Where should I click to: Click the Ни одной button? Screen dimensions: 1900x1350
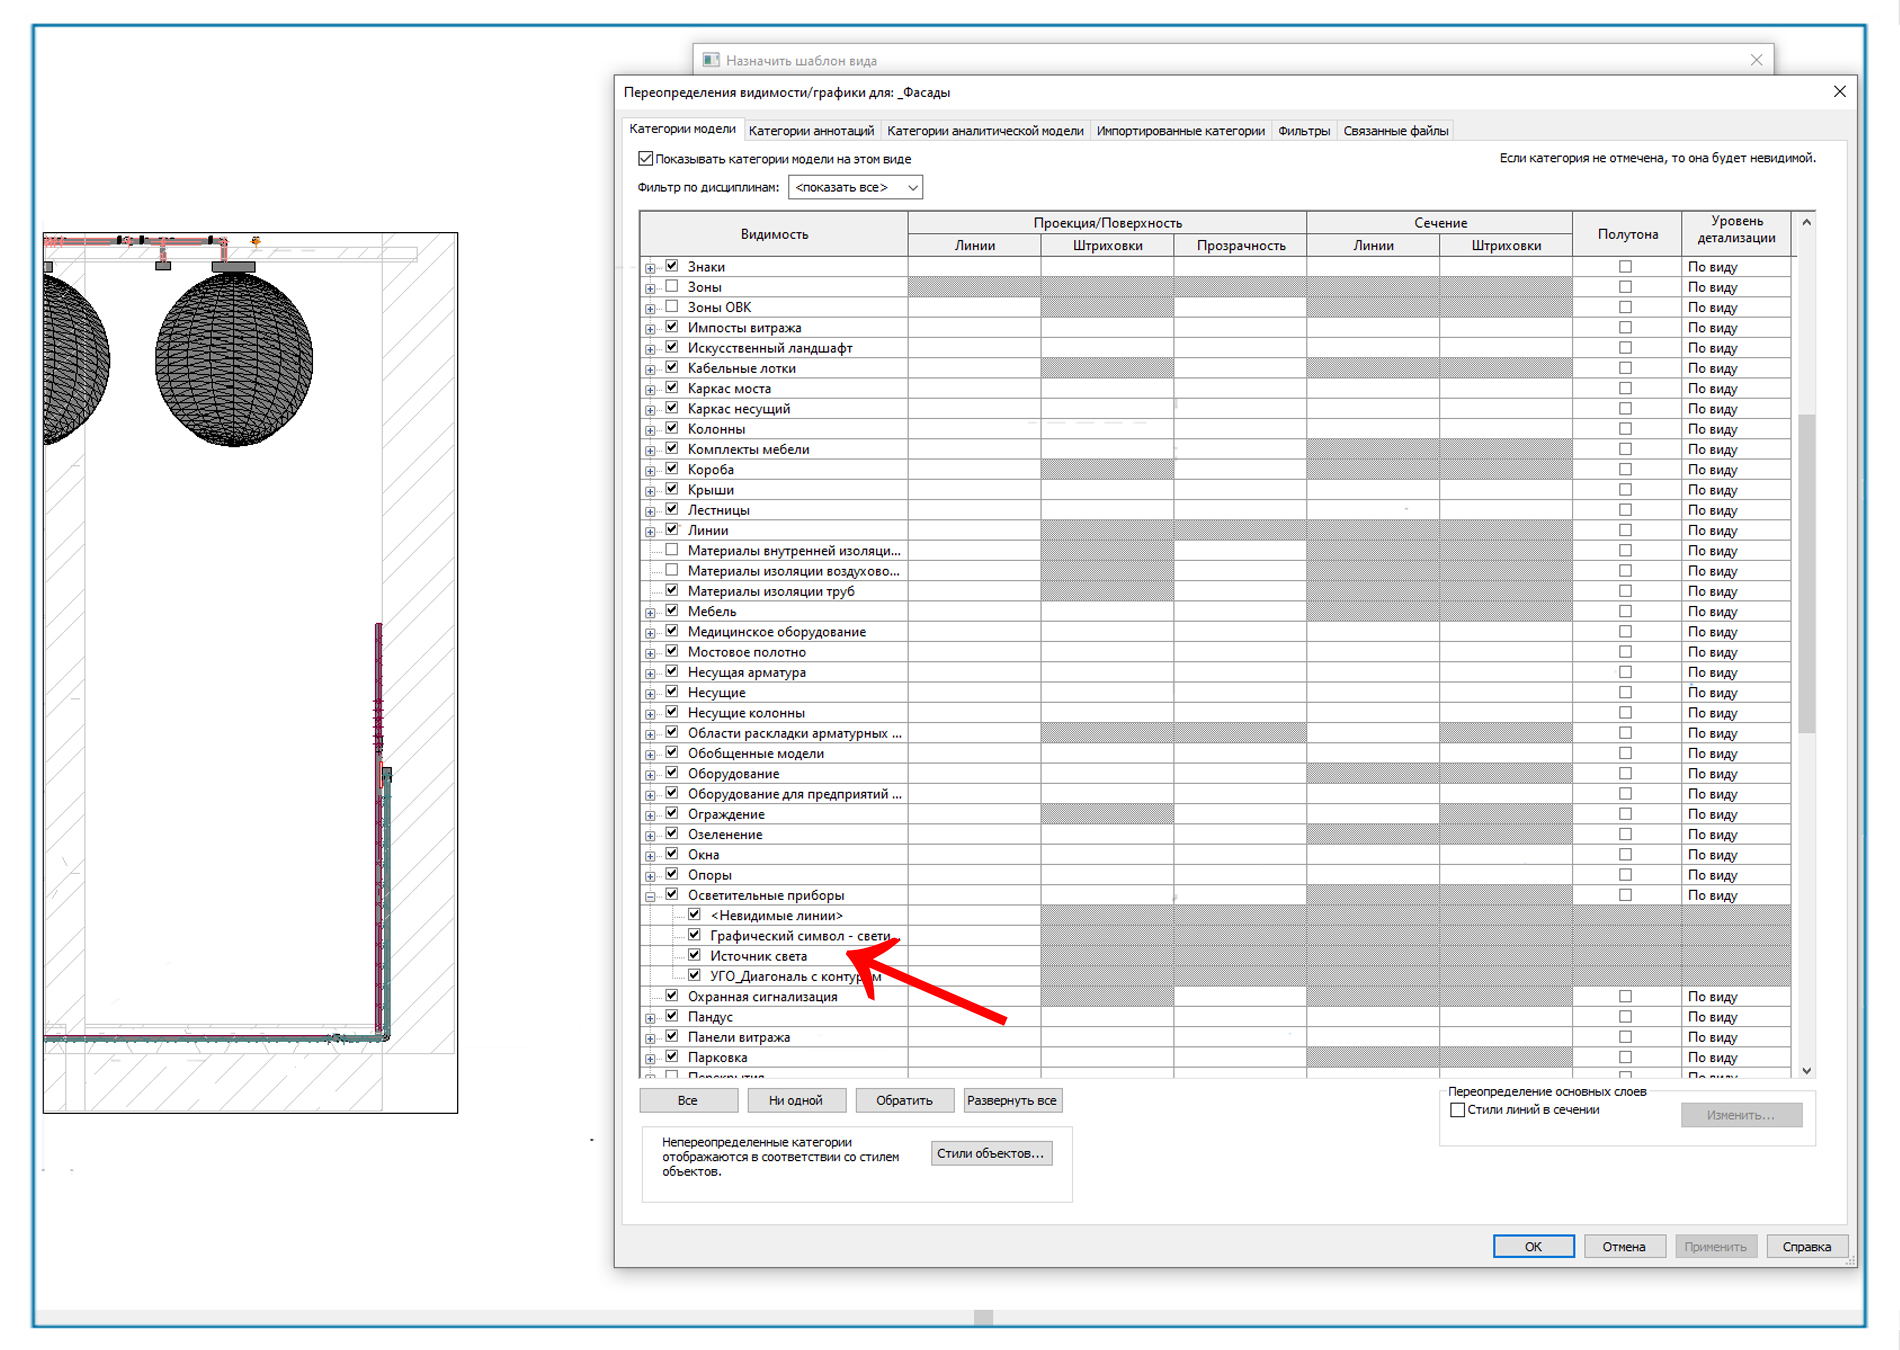796,1100
